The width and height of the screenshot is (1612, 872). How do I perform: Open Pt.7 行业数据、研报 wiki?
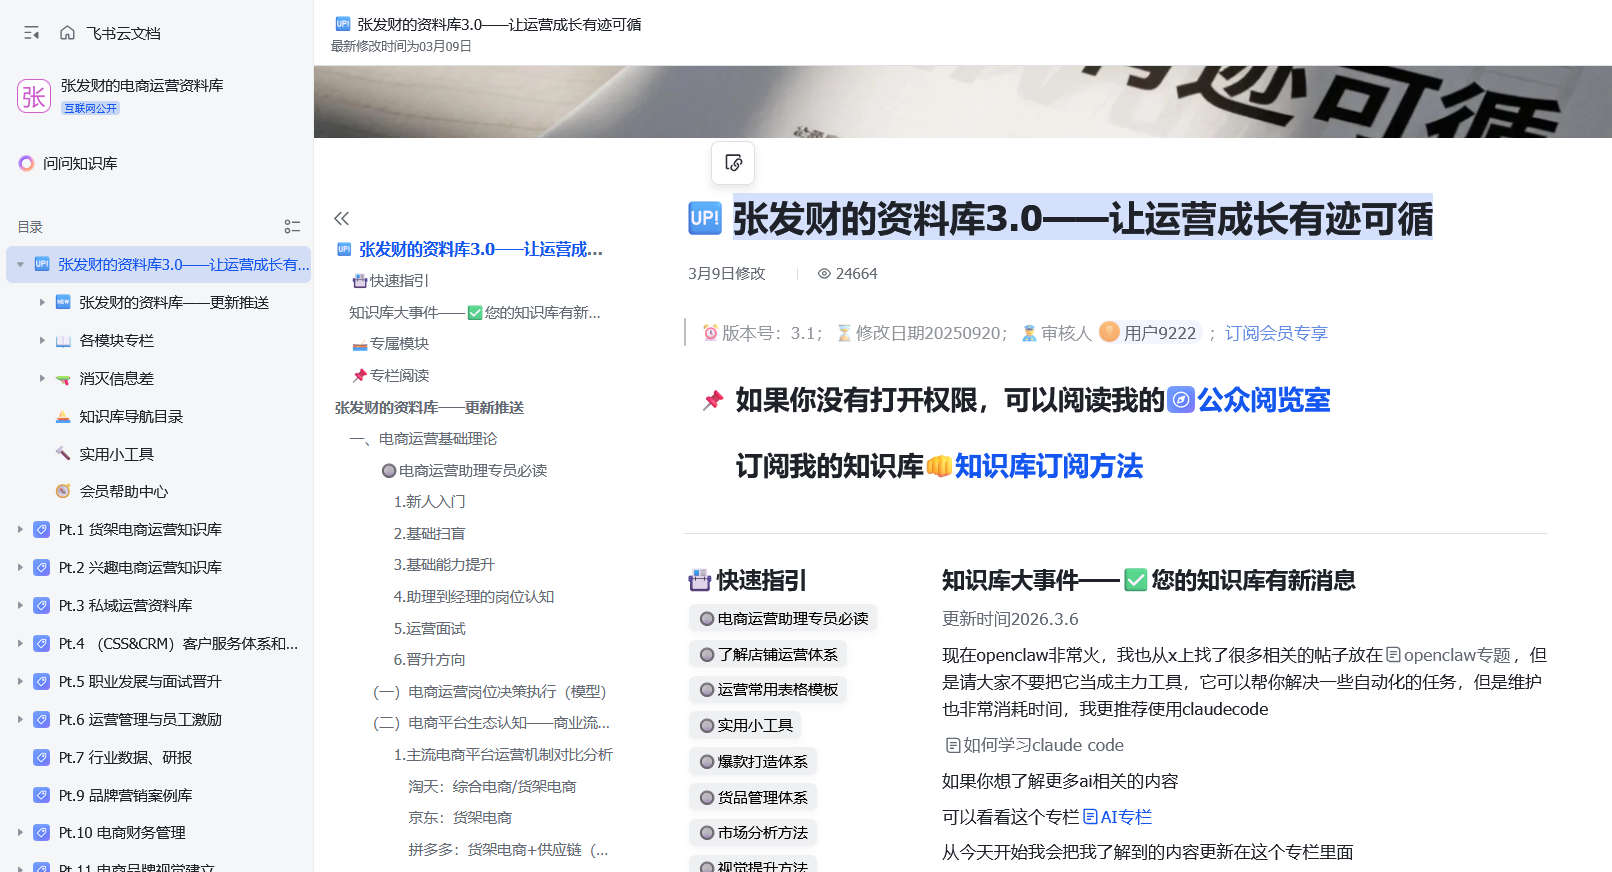click(x=125, y=757)
